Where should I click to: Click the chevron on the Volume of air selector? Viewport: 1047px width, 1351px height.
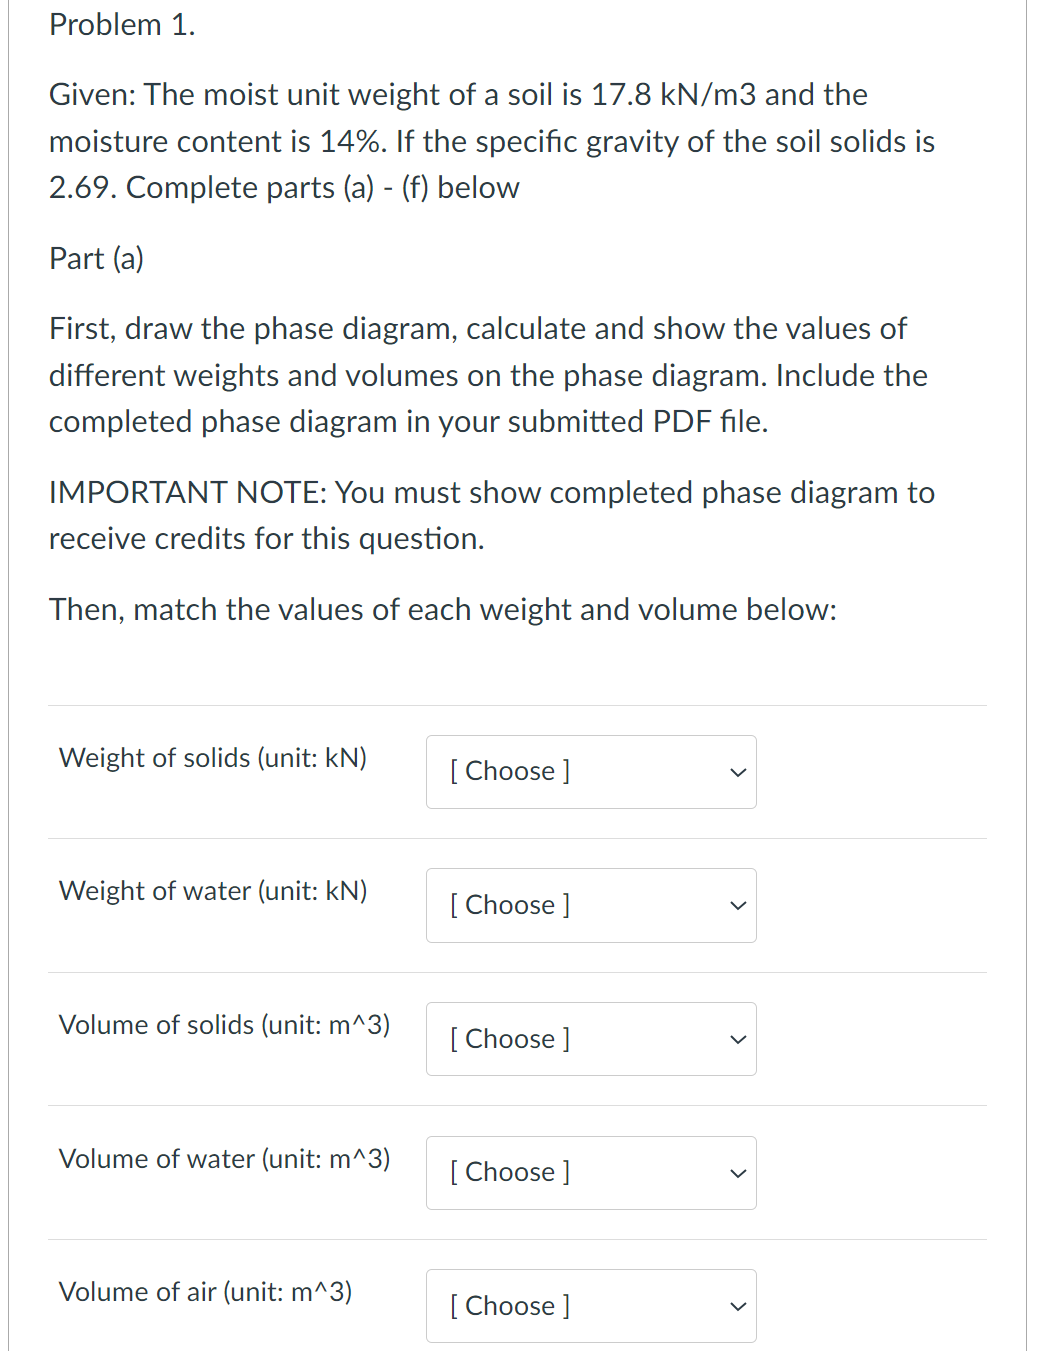[737, 1306]
